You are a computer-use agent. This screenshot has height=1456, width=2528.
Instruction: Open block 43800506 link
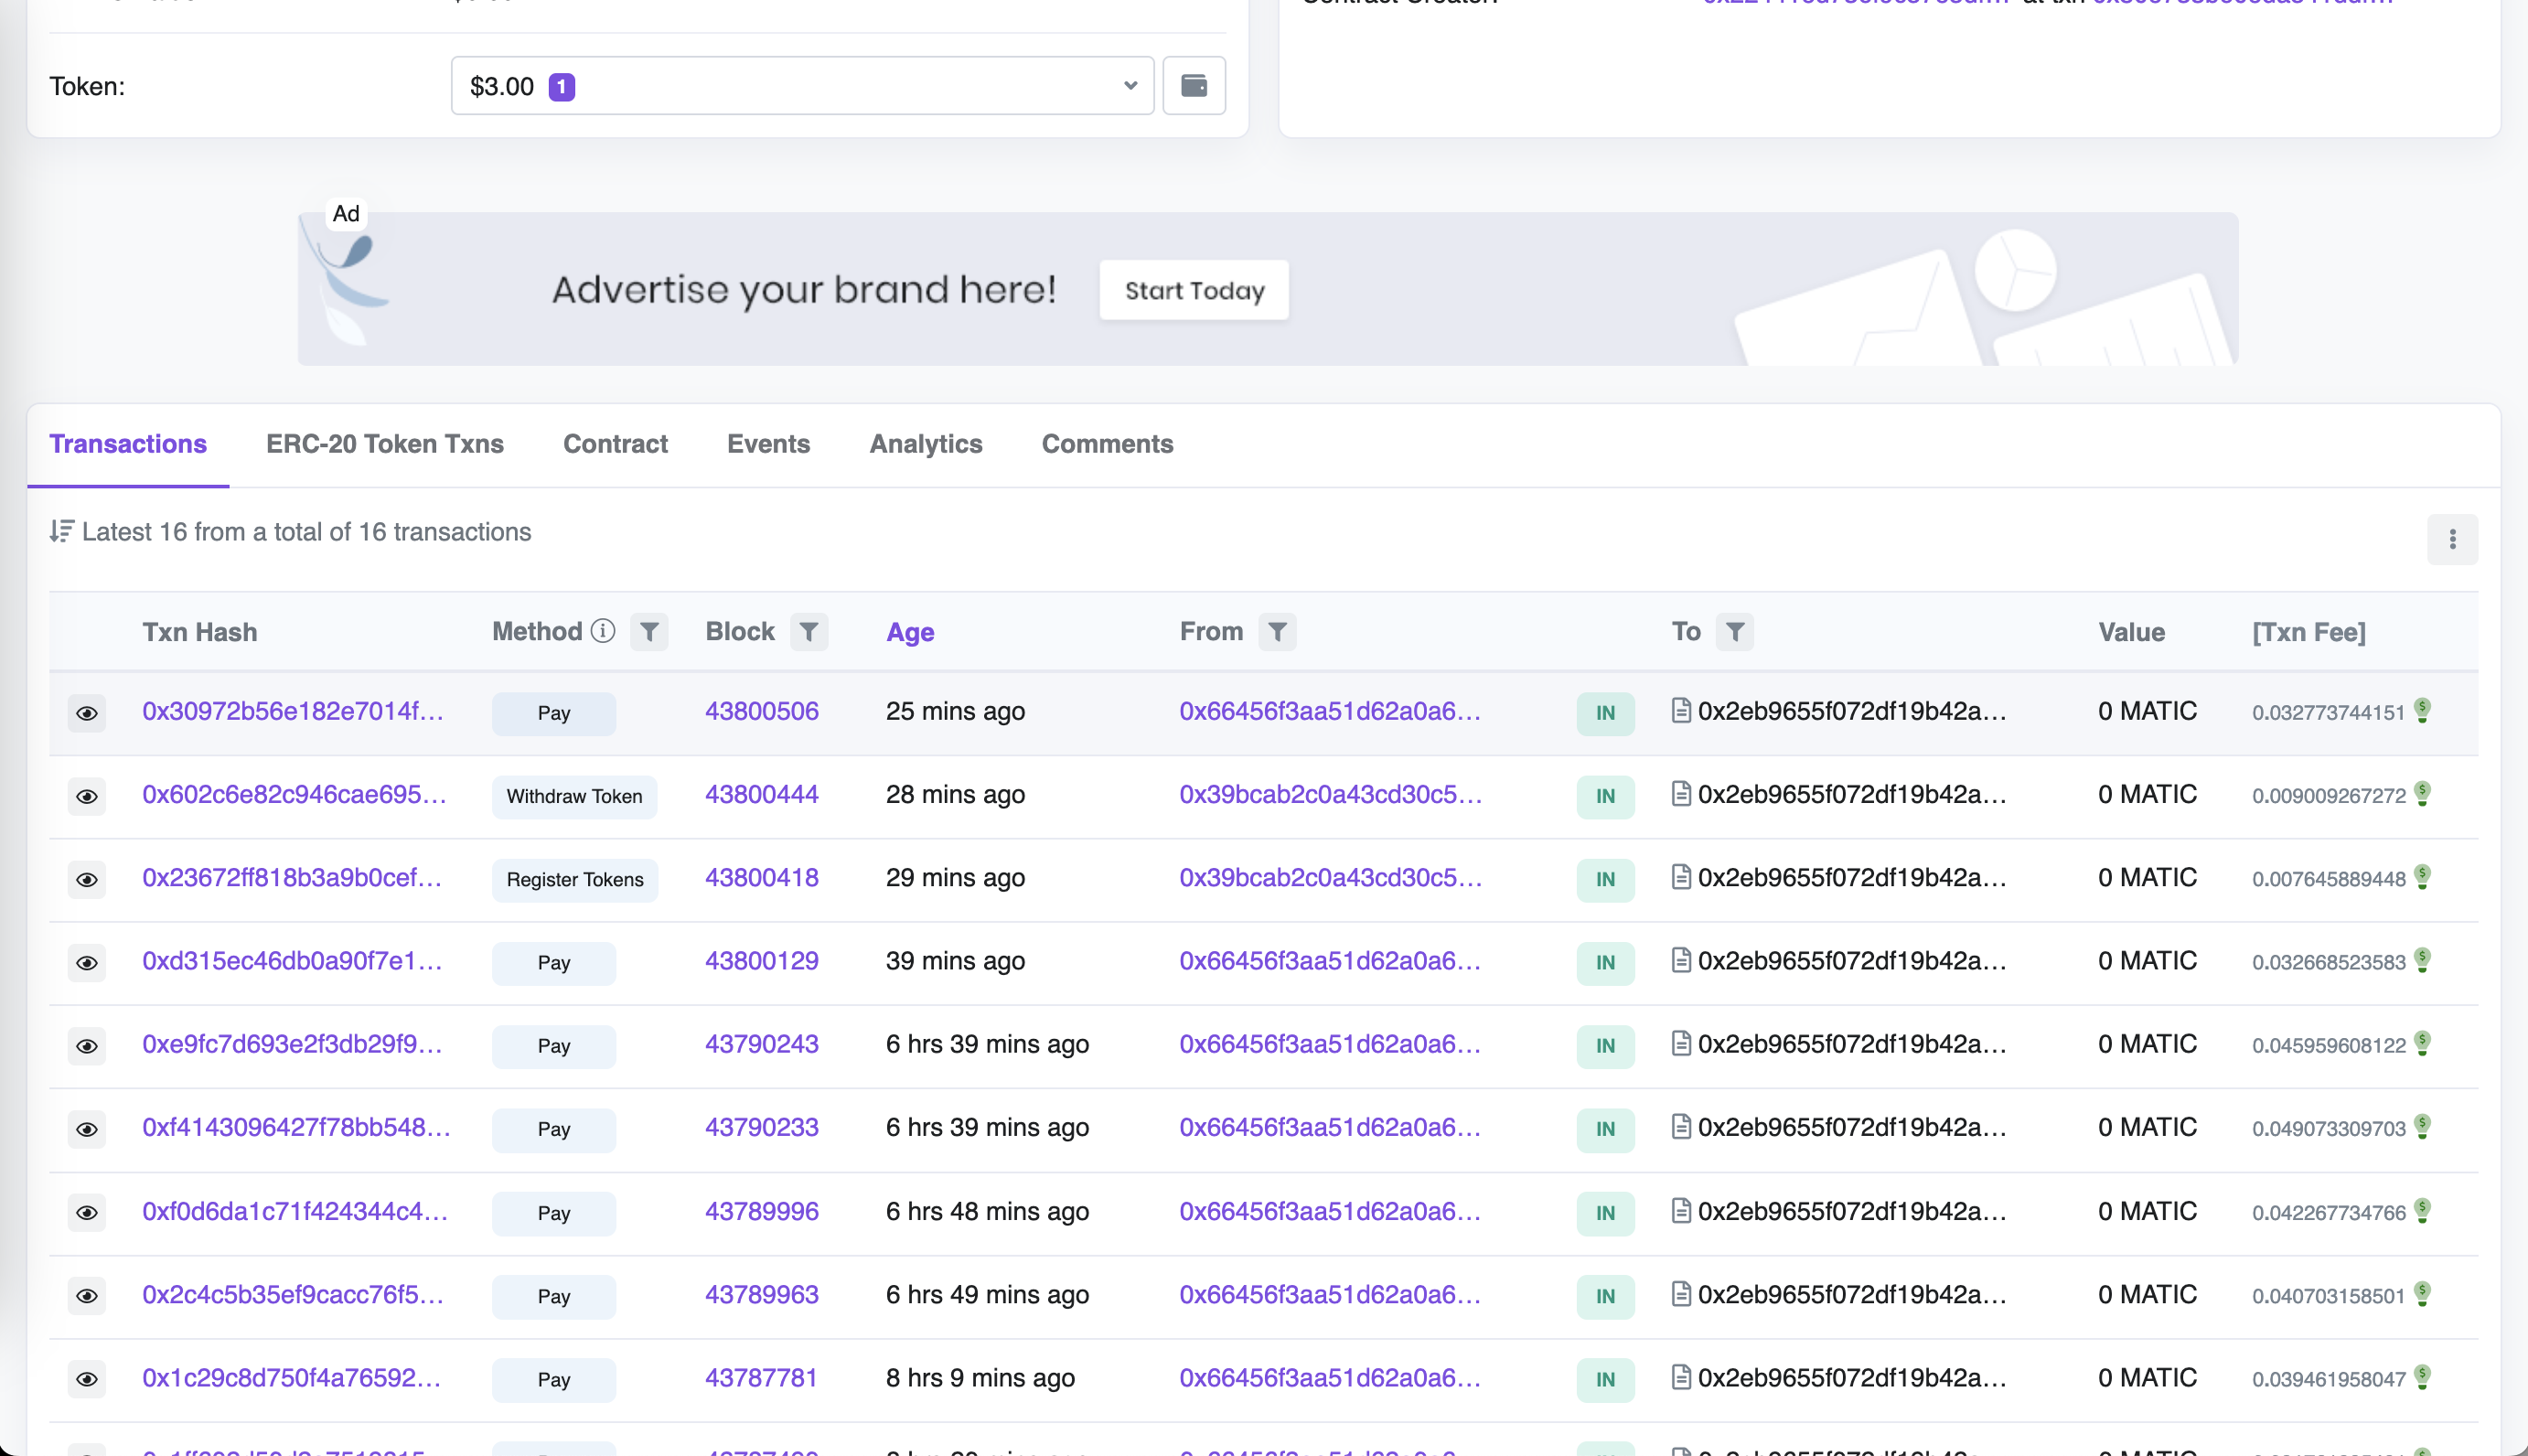click(x=761, y=711)
